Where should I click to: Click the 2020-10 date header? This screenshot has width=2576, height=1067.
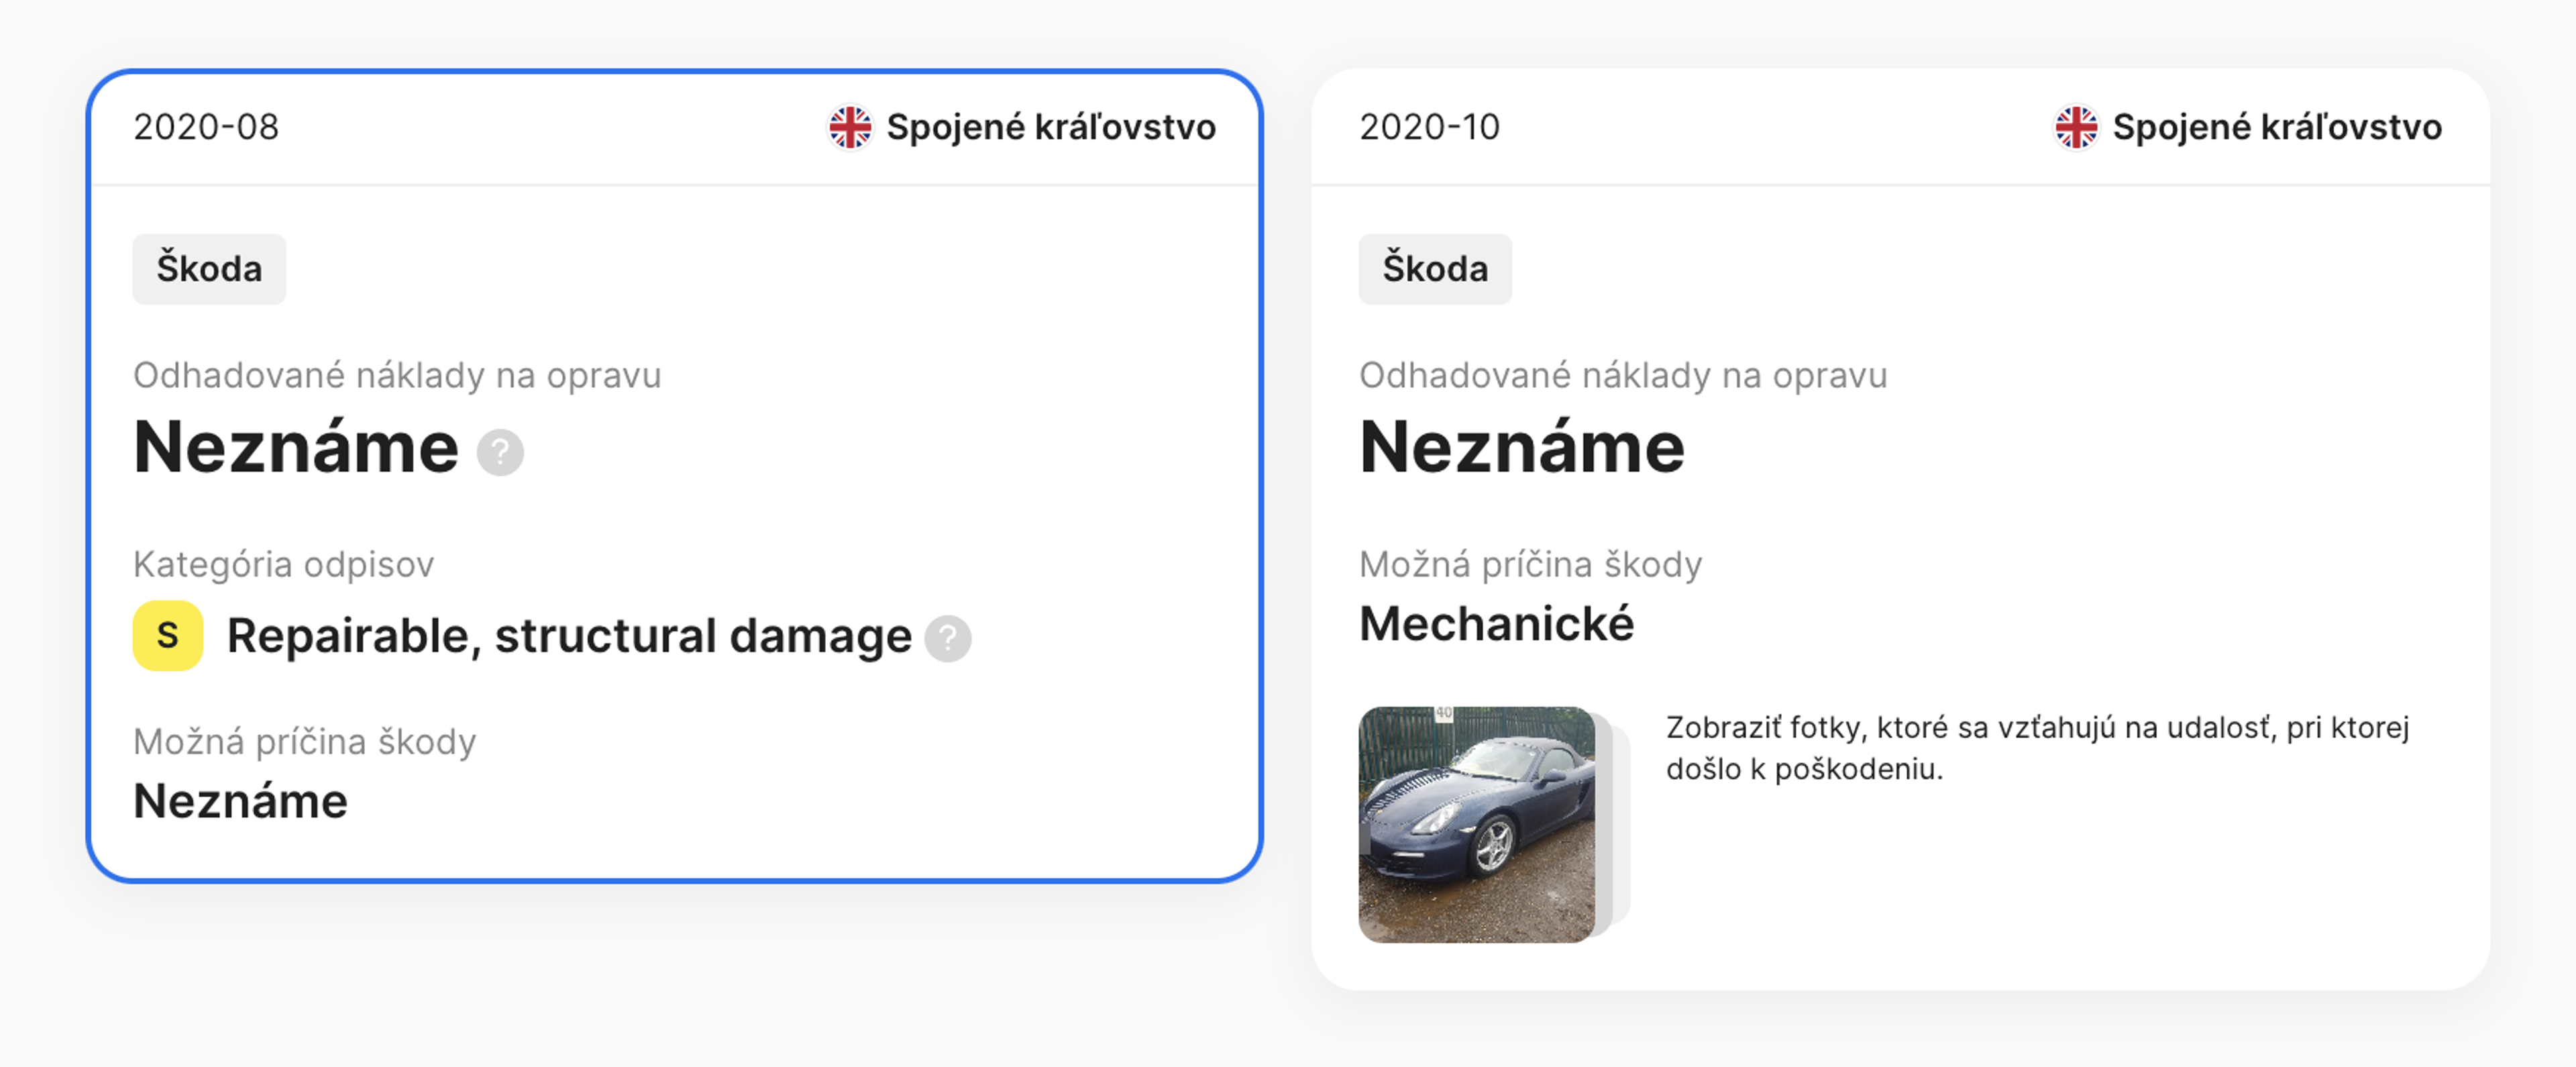1431,127
